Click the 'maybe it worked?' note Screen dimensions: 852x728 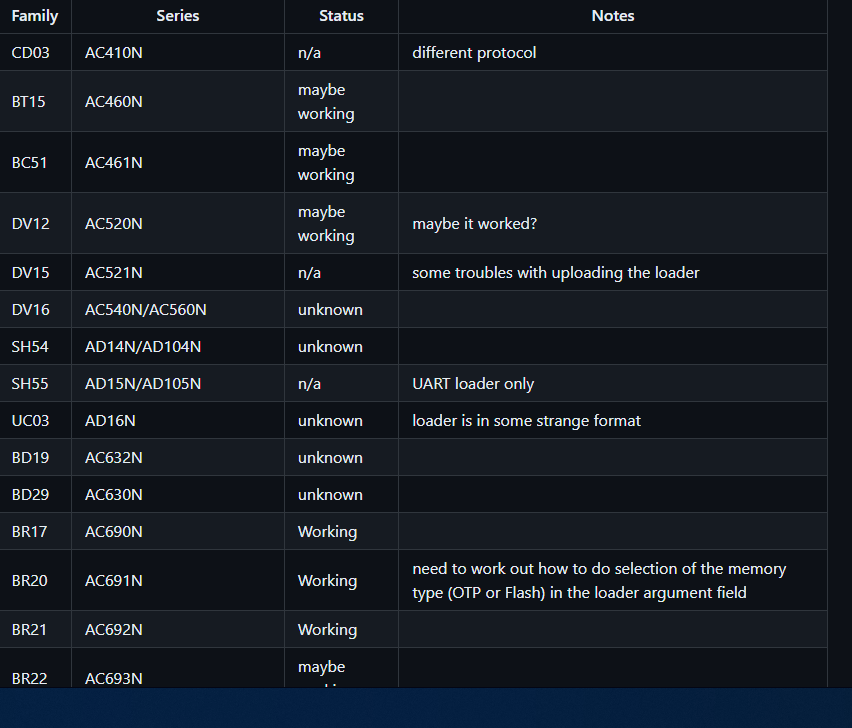pos(474,223)
